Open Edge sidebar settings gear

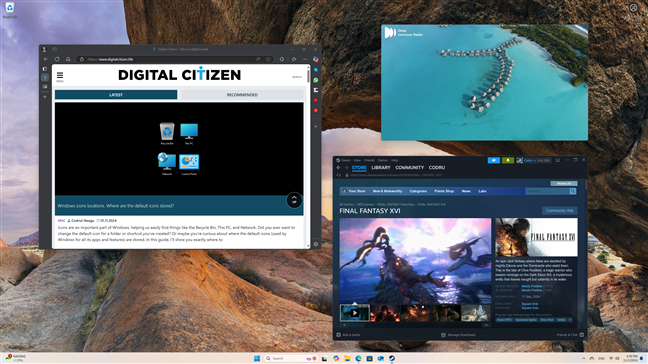click(316, 244)
